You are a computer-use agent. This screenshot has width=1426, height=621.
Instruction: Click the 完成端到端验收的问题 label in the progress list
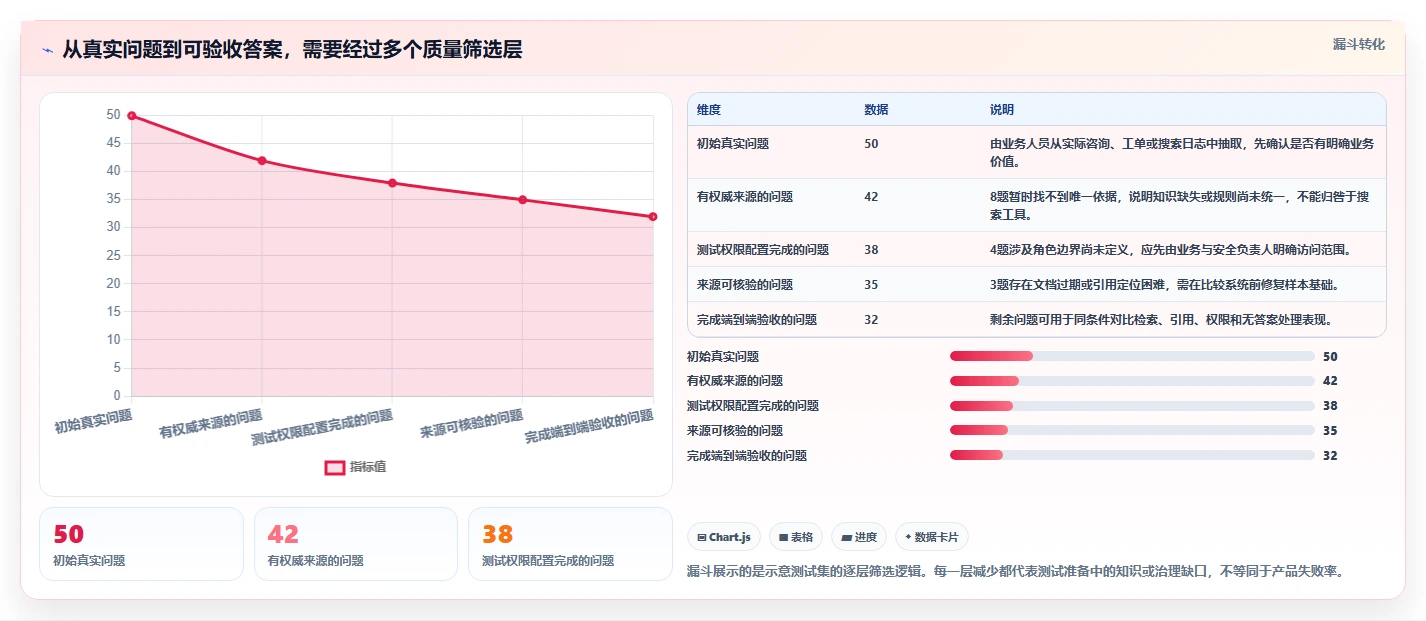(x=747, y=456)
